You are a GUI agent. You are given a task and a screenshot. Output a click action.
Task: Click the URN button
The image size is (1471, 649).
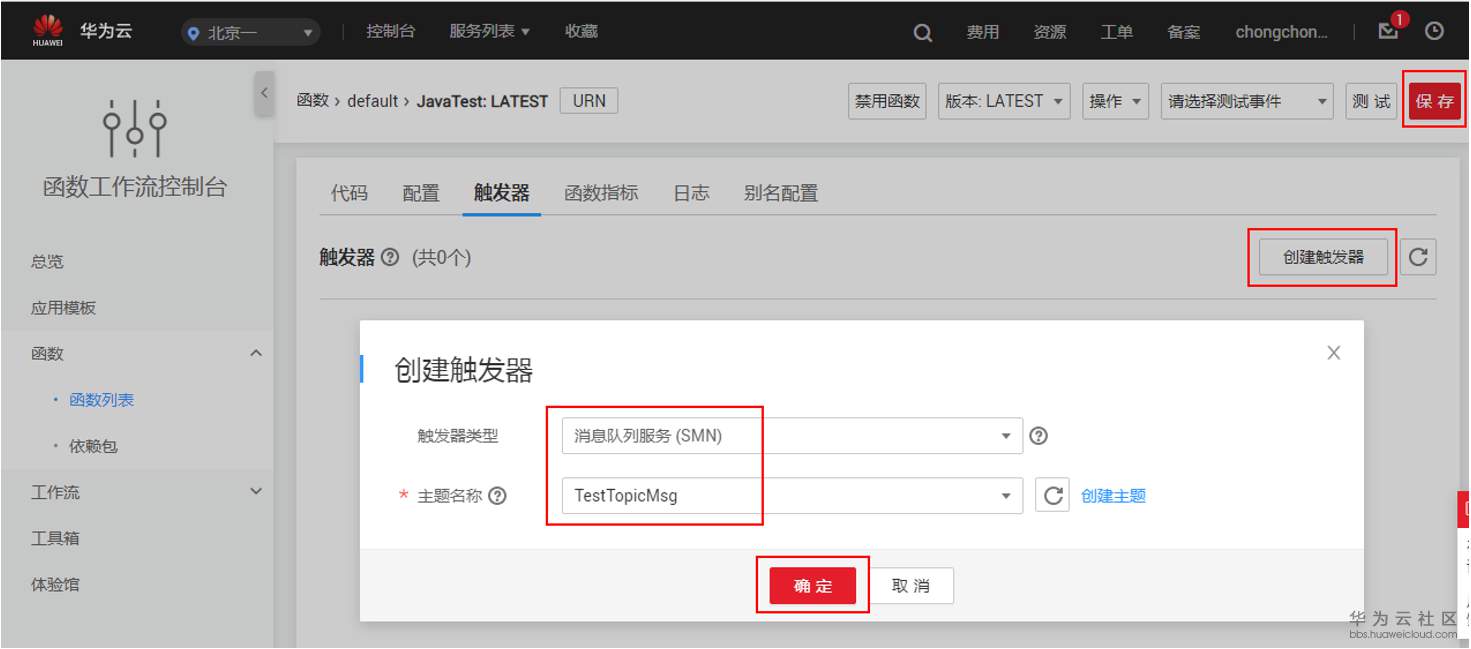pyautogui.click(x=589, y=100)
